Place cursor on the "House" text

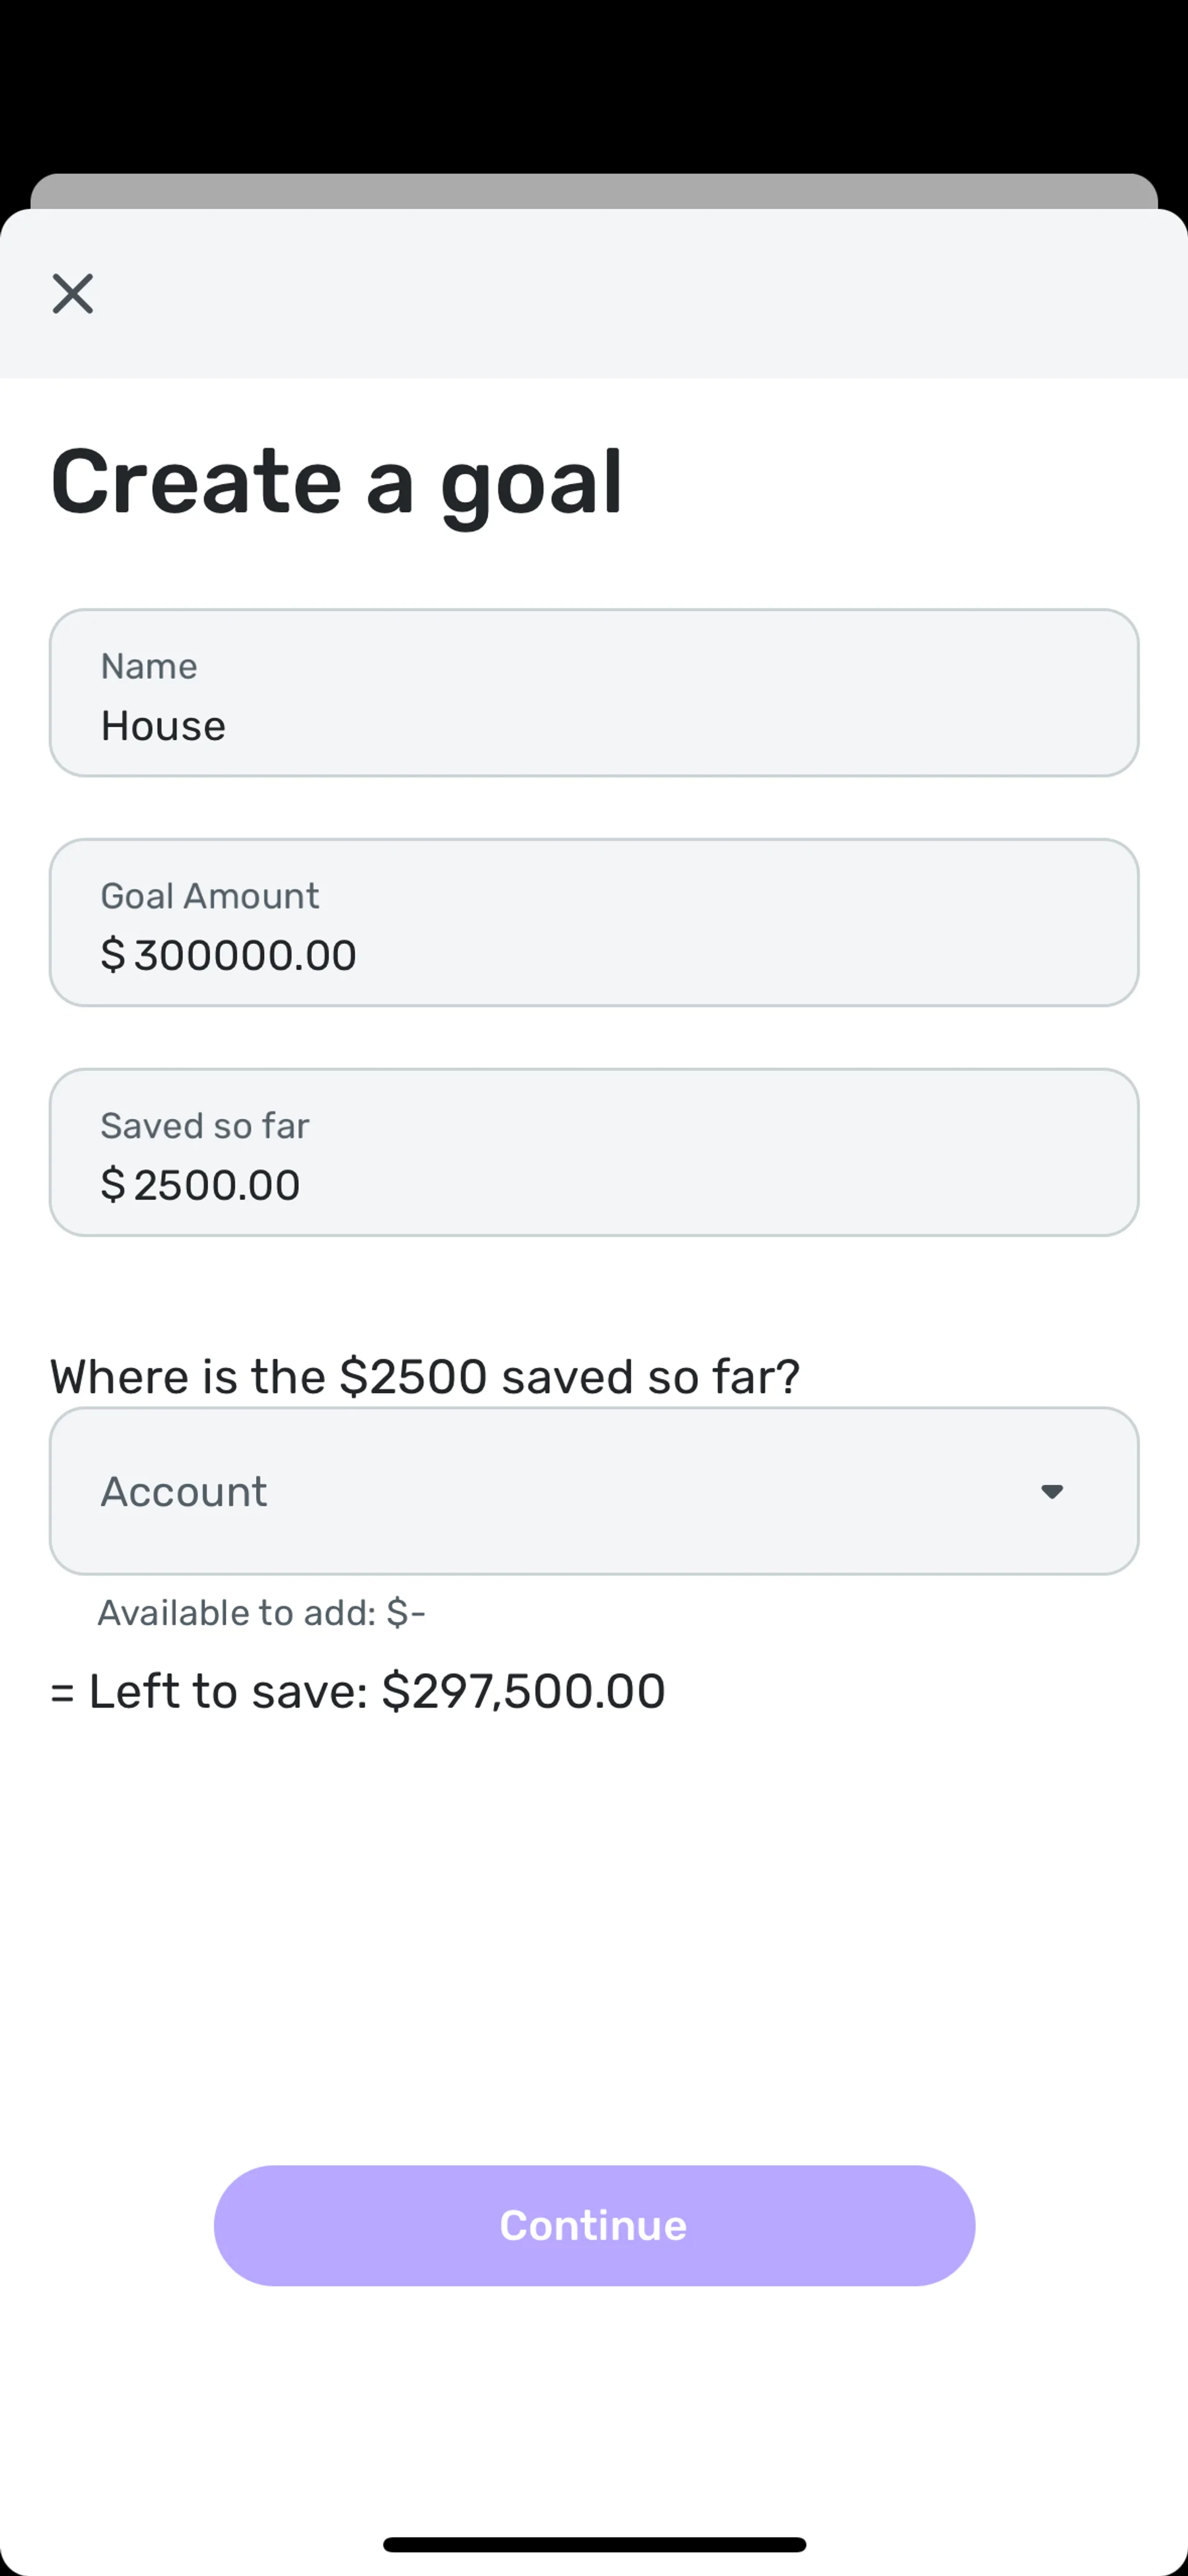pos(163,726)
